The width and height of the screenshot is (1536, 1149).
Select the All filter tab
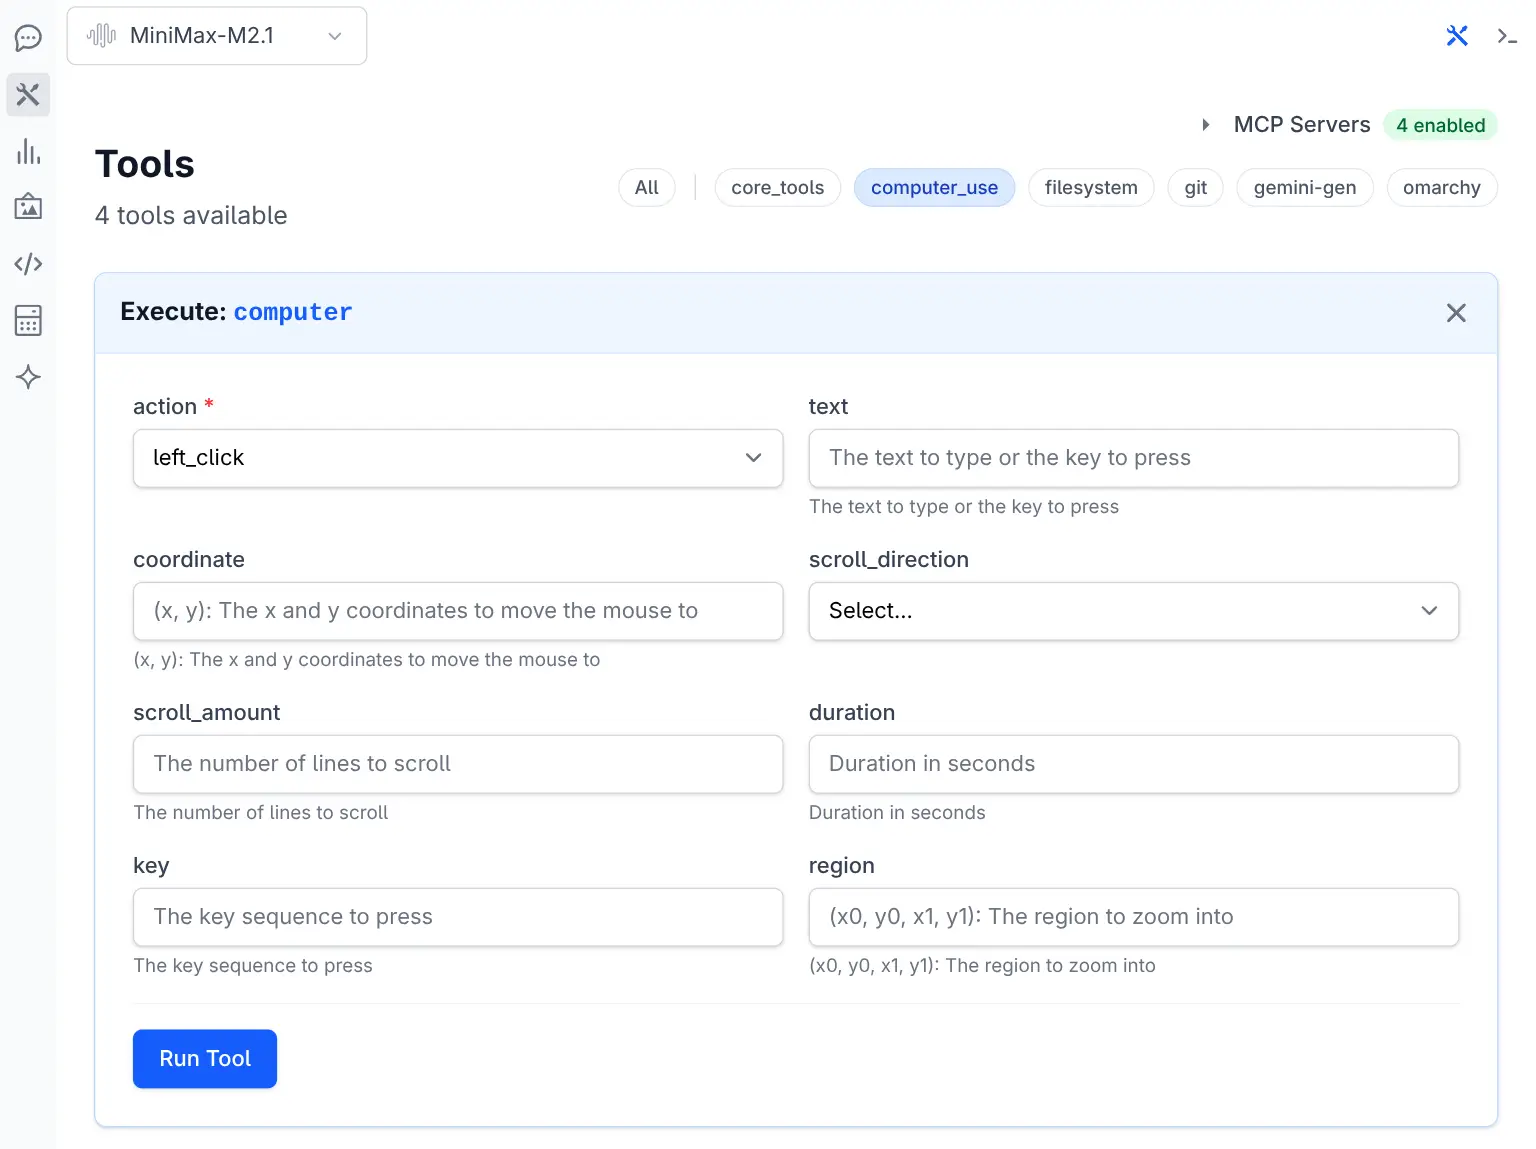tap(646, 188)
